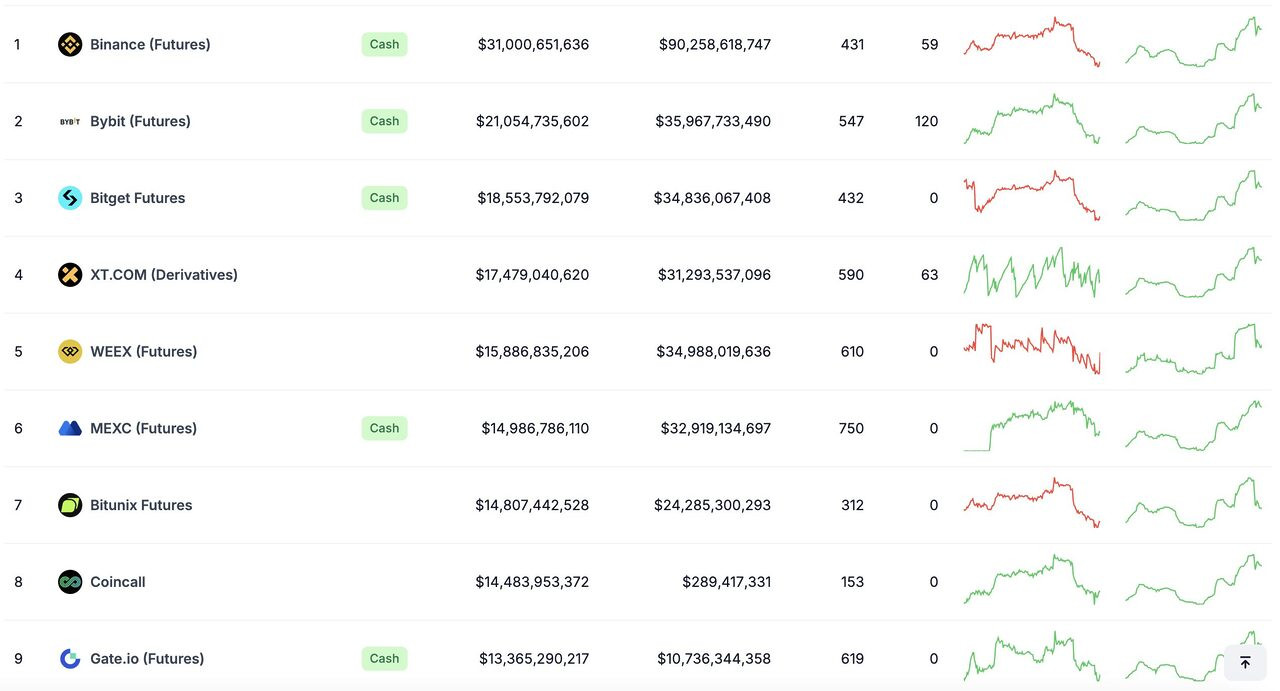Click the MEXC (Futures) logo icon
The image size is (1280, 691).
[x=70, y=428]
